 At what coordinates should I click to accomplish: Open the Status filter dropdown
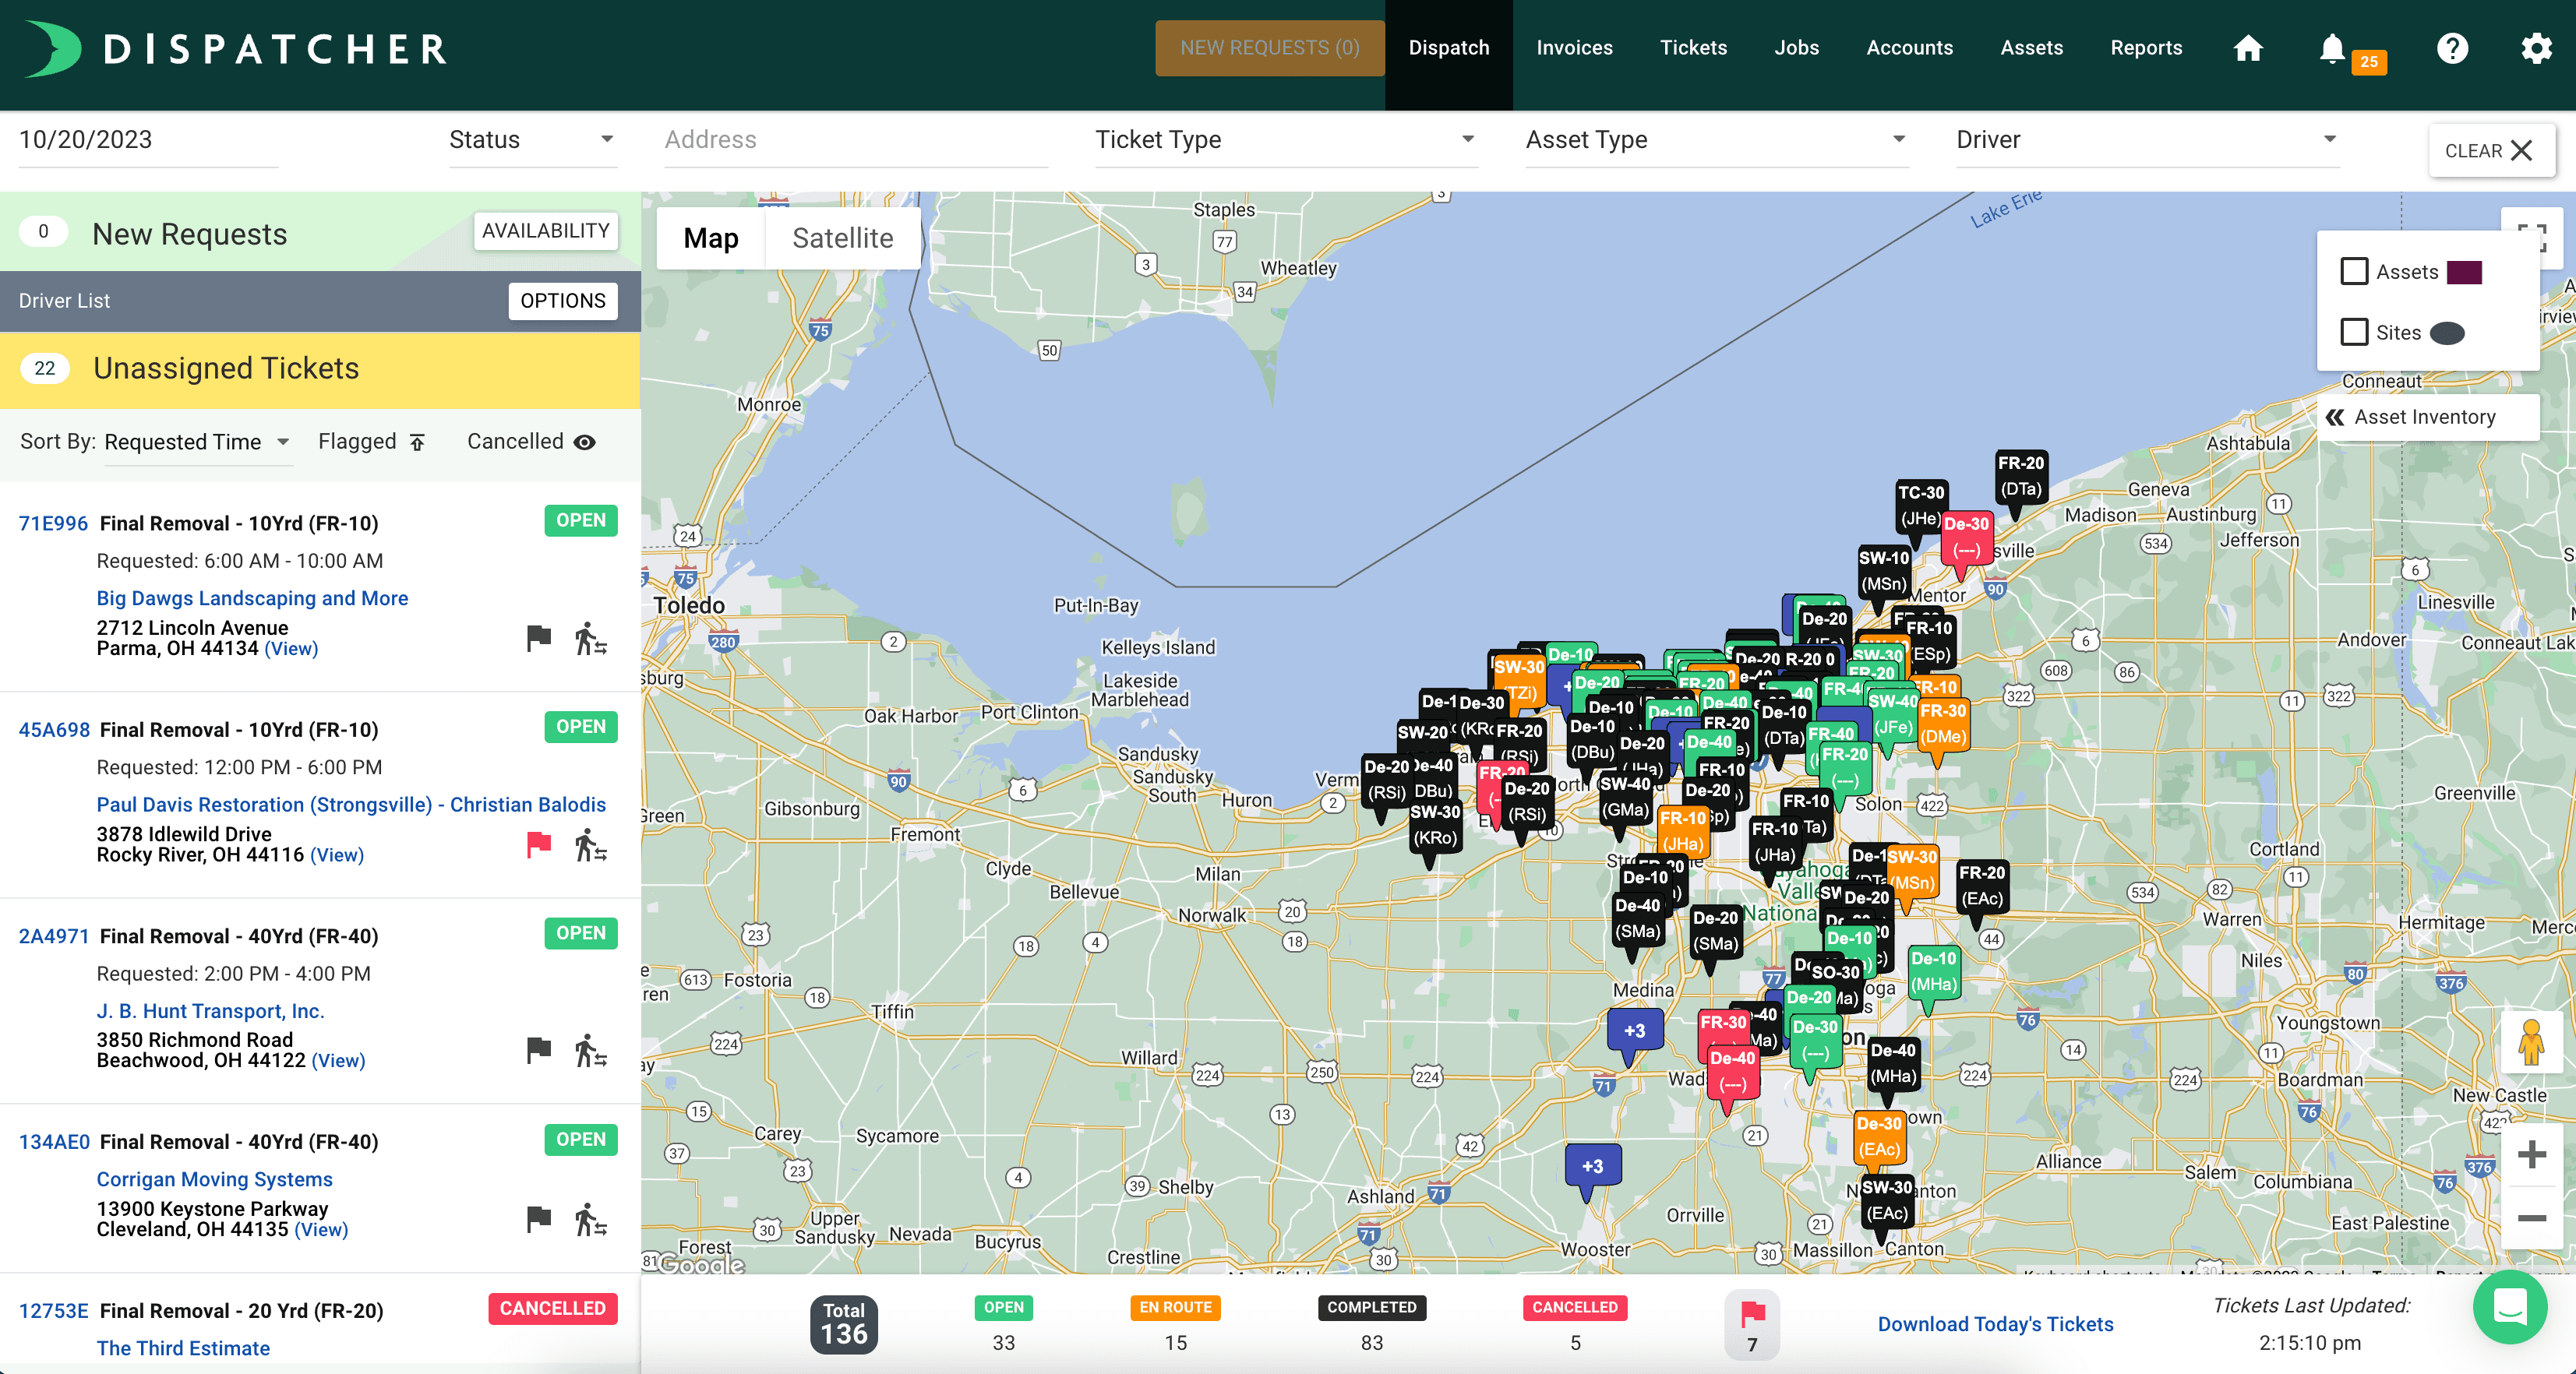point(531,140)
